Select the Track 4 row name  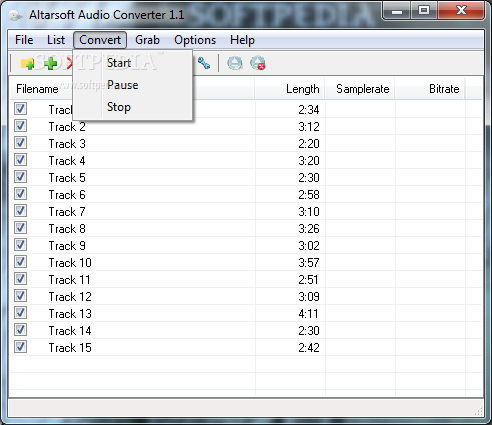coord(67,161)
